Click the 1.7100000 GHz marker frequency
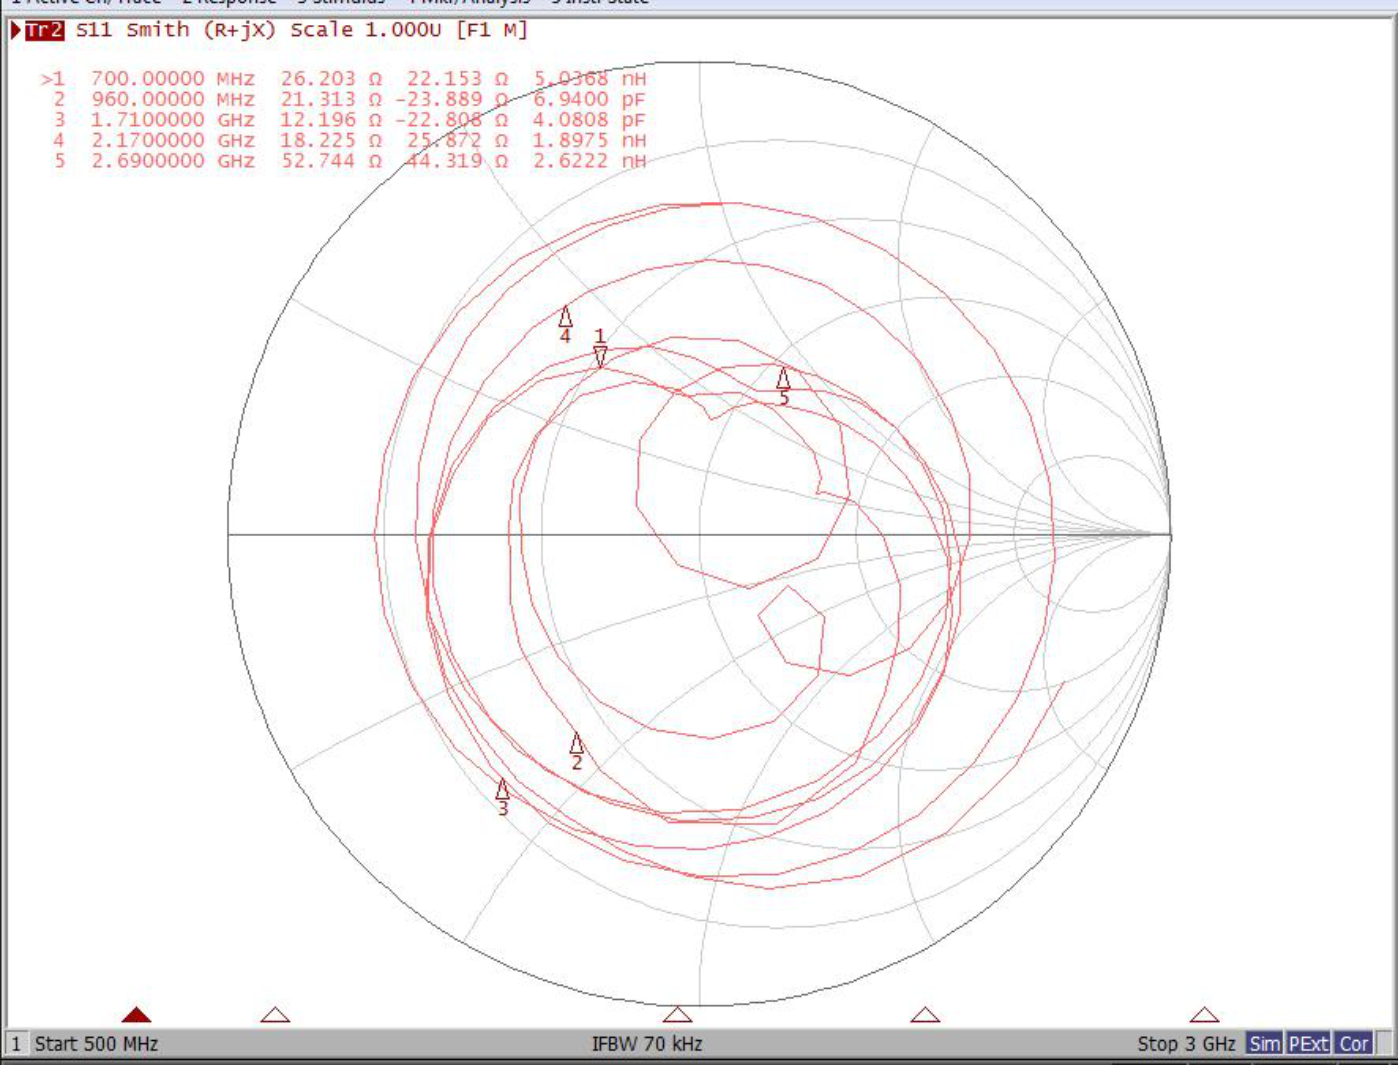This screenshot has width=1398, height=1065. click(x=173, y=120)
